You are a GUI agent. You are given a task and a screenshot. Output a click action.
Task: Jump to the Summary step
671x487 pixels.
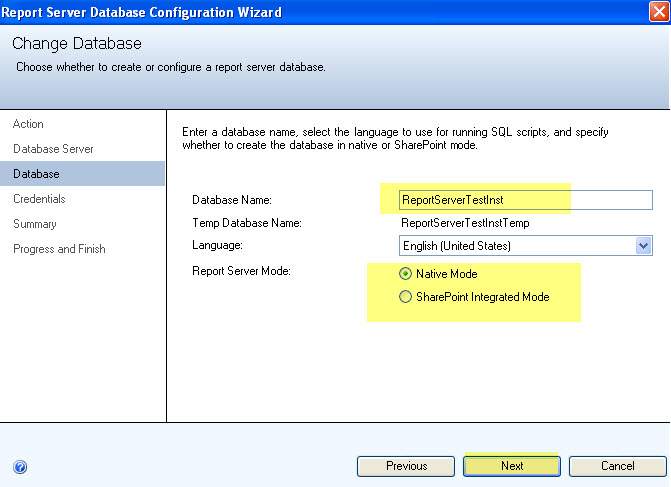(35, 224)
